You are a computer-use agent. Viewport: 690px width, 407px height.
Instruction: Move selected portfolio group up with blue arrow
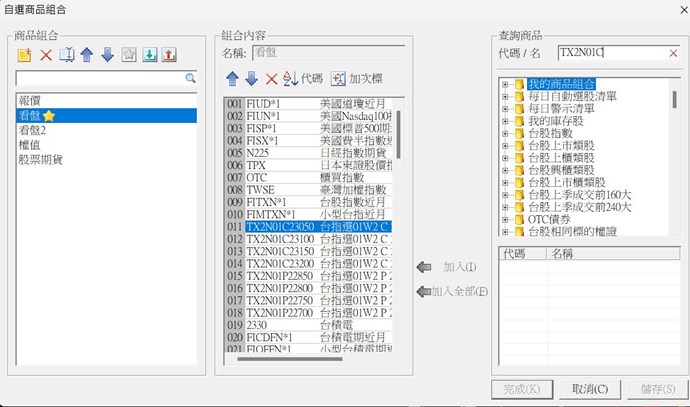[87, 54]
